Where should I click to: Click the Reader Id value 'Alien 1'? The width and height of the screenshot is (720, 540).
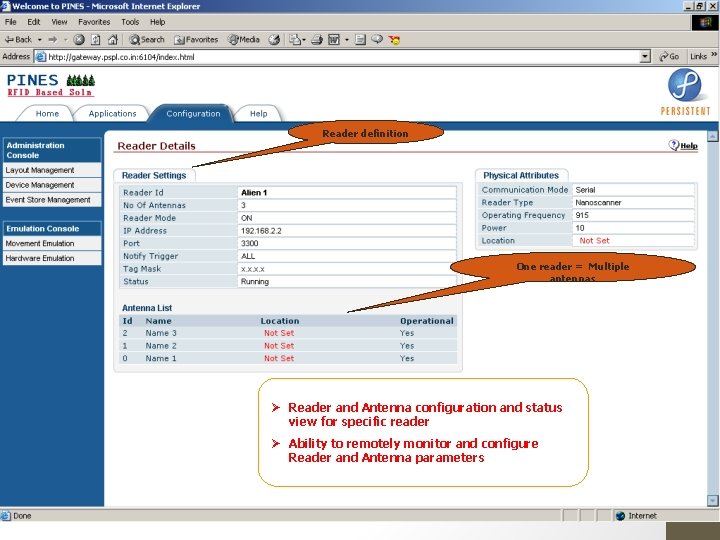(x=254, y=192)
